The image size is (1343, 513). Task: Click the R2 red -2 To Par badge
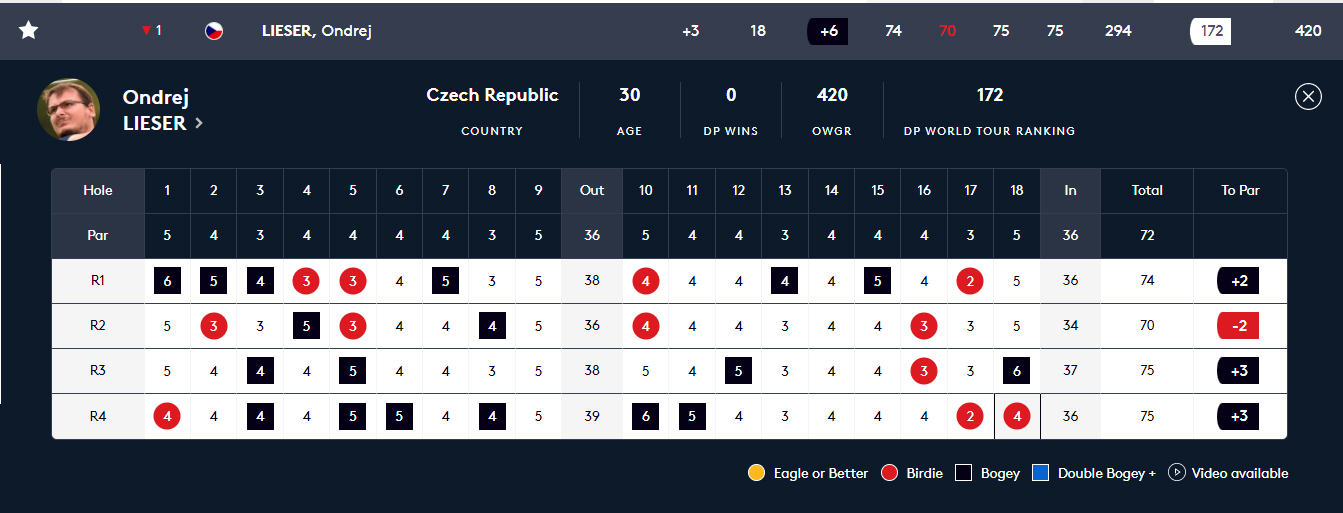(1239, 326)
